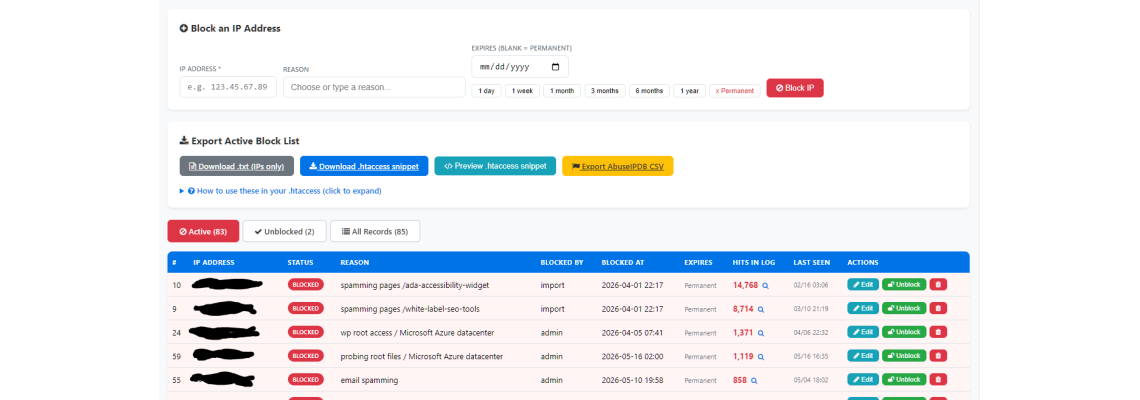
Task: Set expiry to 6 months
Action: (x=649, y=91)
